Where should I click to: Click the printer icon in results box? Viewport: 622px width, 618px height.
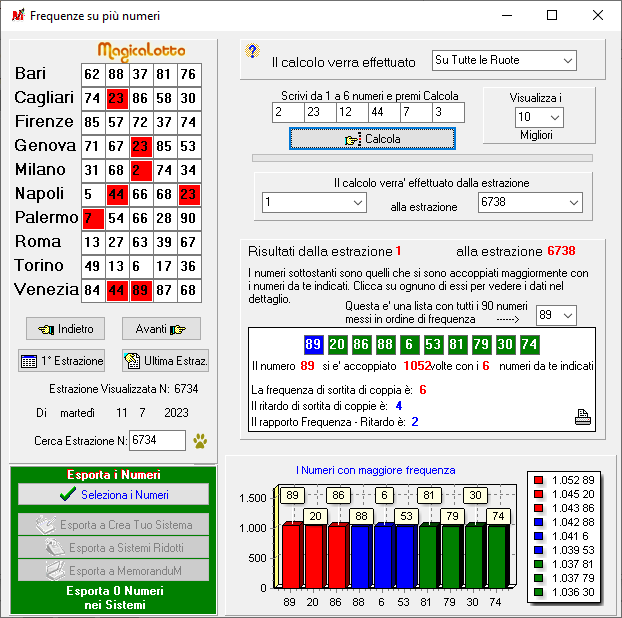[583, 418]
